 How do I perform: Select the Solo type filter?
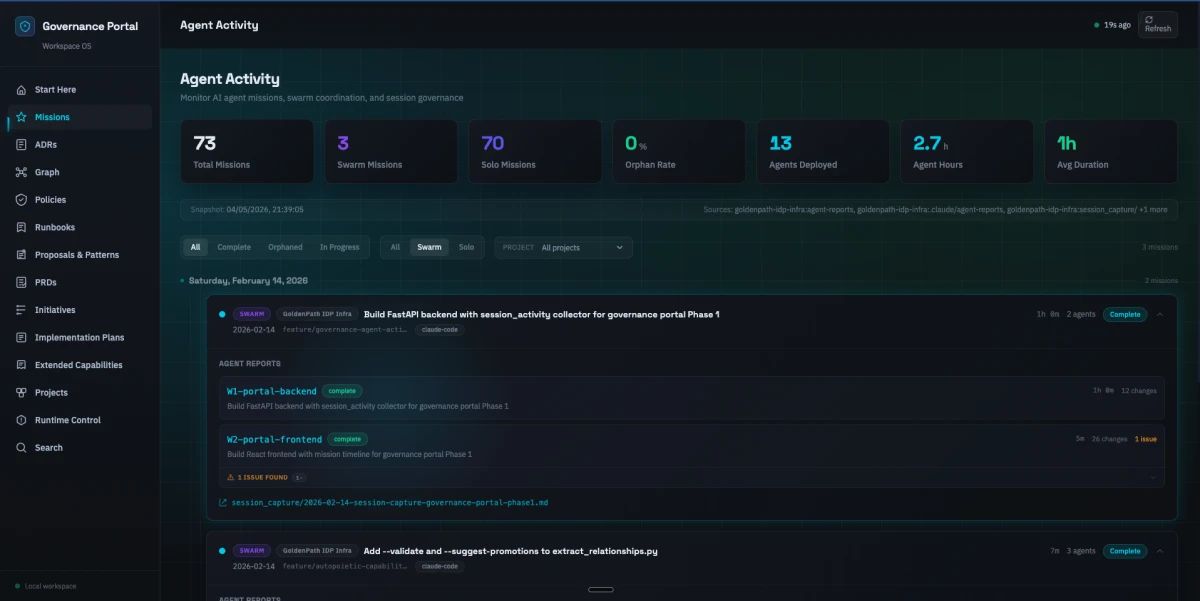(466, 247)
